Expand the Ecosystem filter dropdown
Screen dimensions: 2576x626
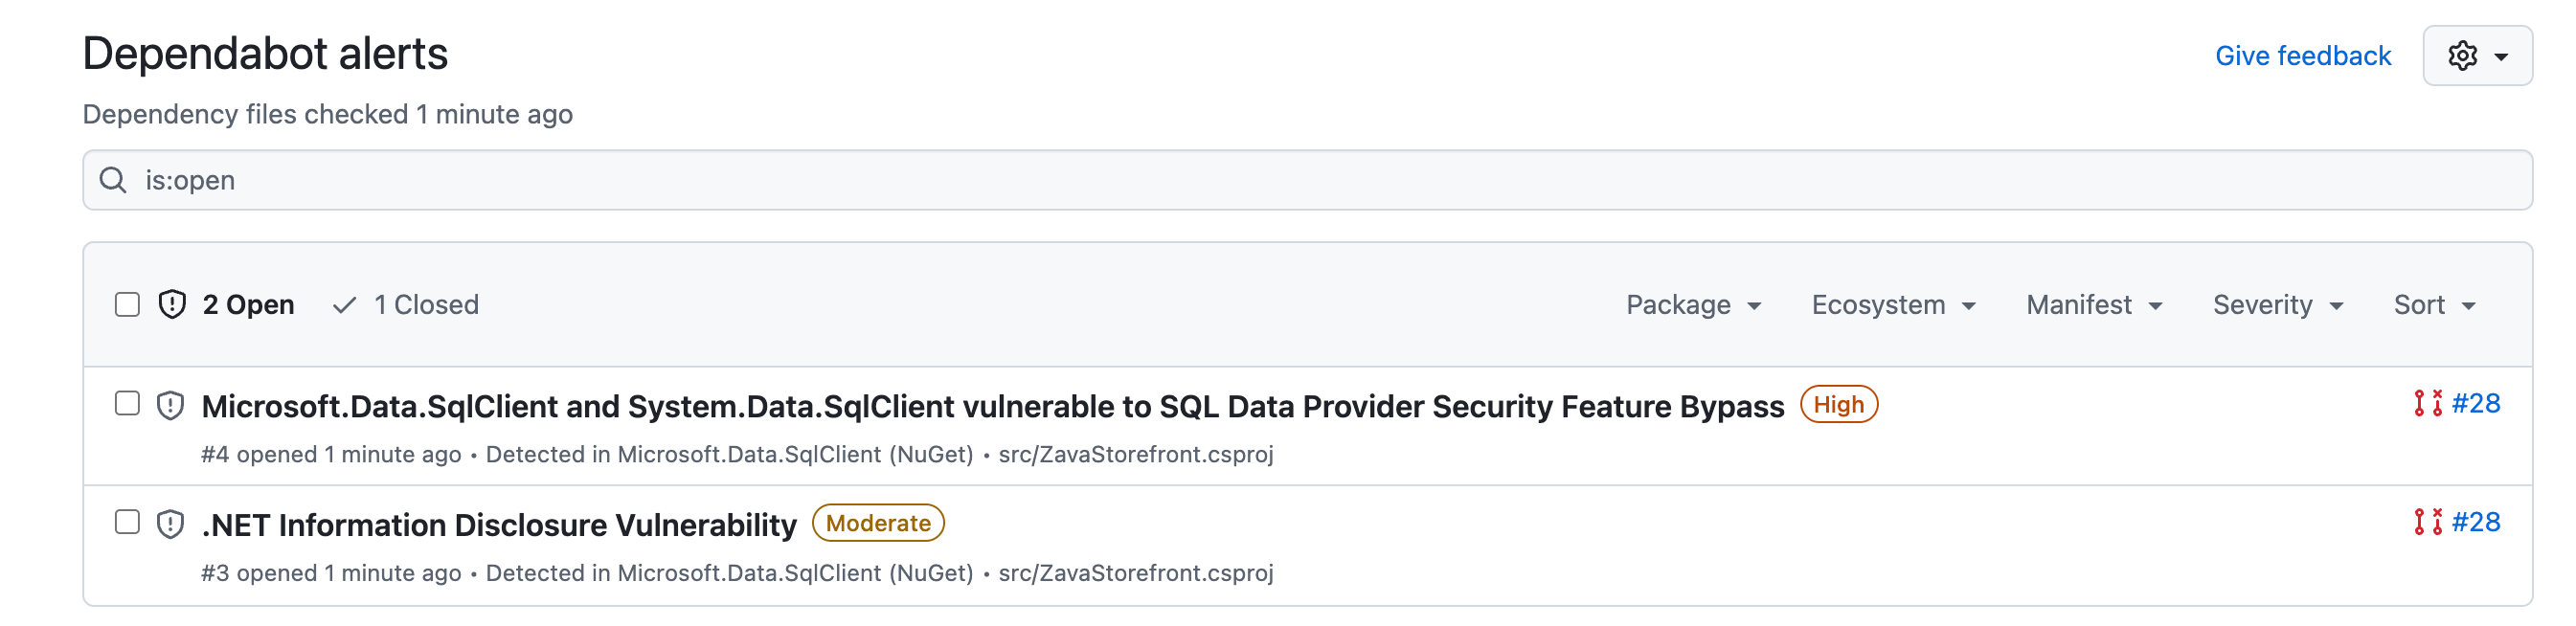pos(1893,305)
